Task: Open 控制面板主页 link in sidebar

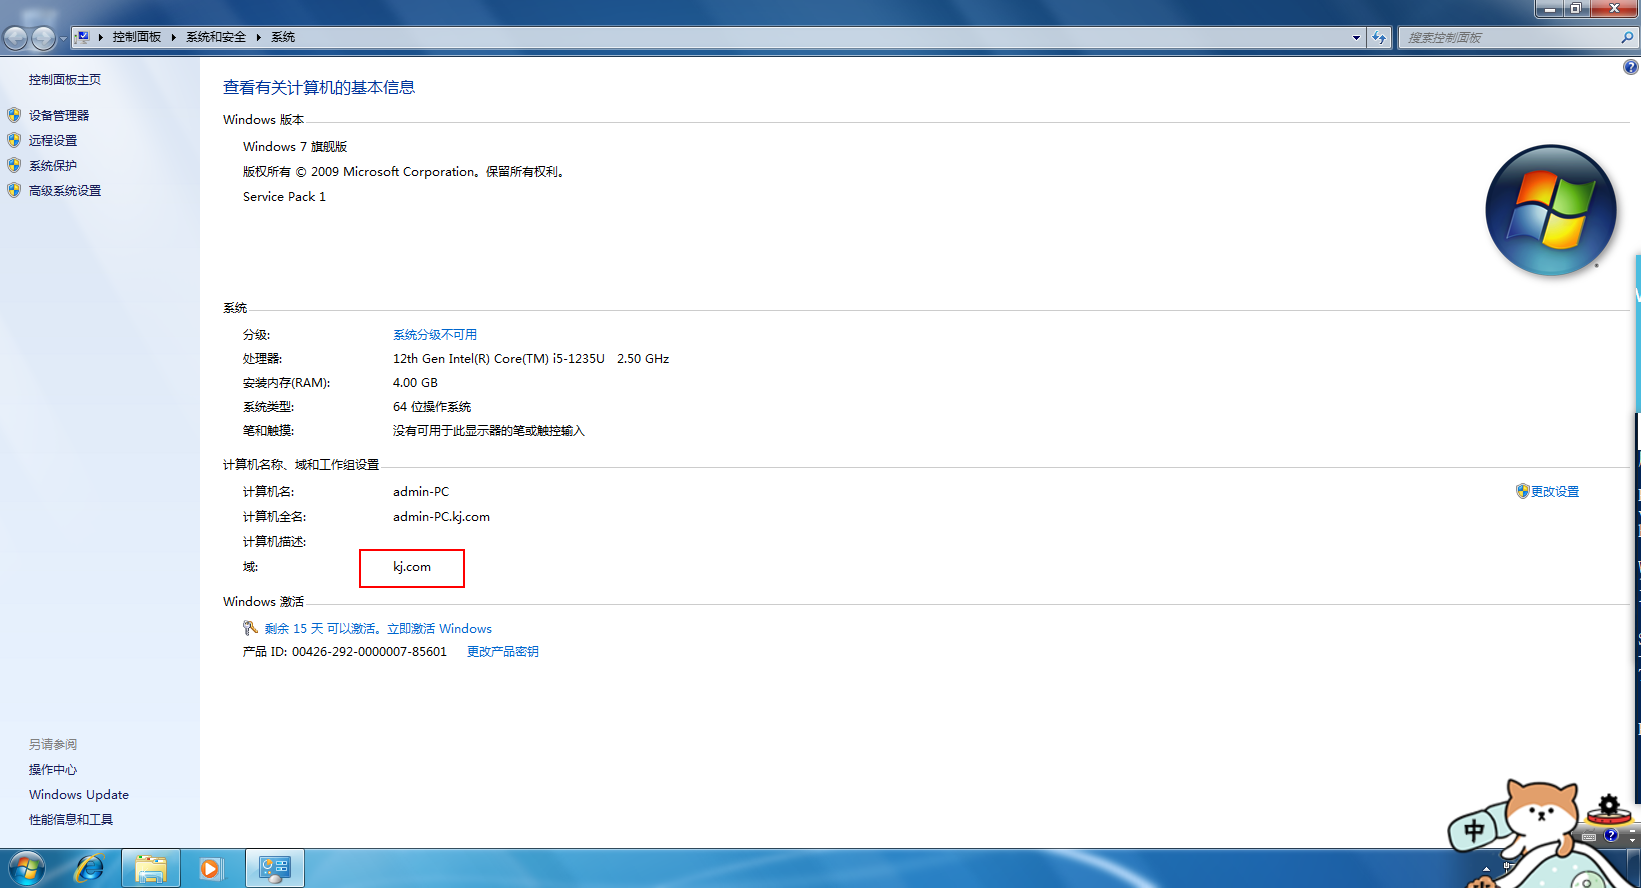Action: click(65, 80)
